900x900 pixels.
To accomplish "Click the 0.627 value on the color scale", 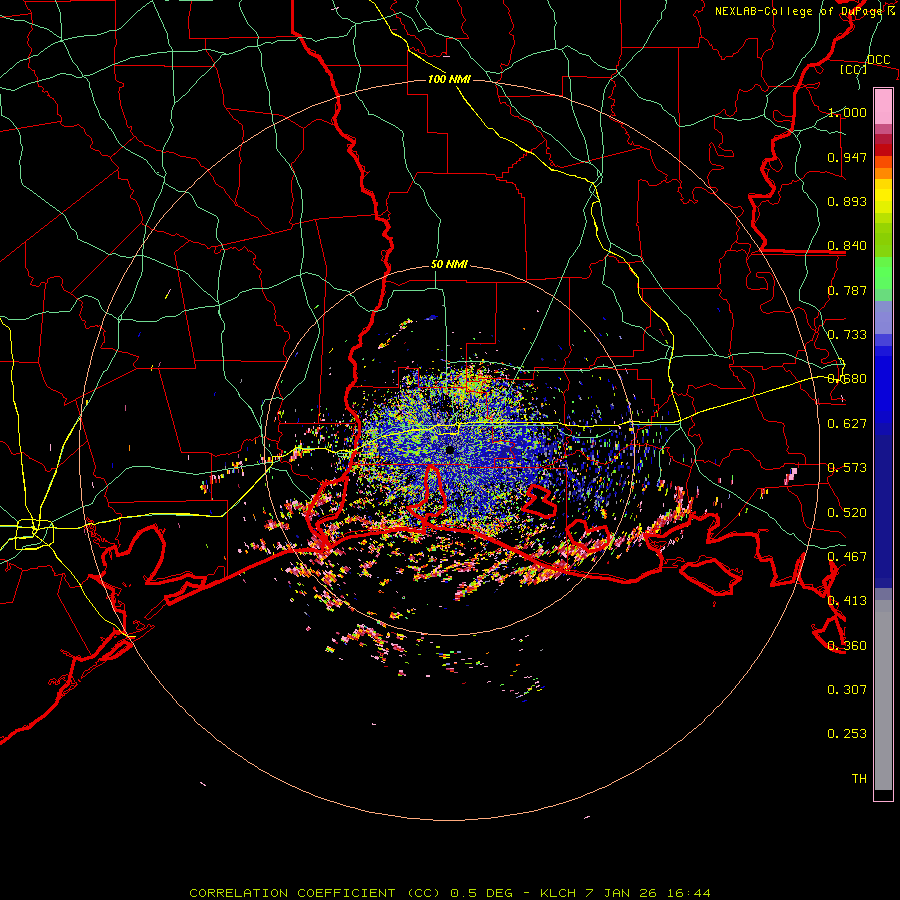I will (x=847, y=424).
